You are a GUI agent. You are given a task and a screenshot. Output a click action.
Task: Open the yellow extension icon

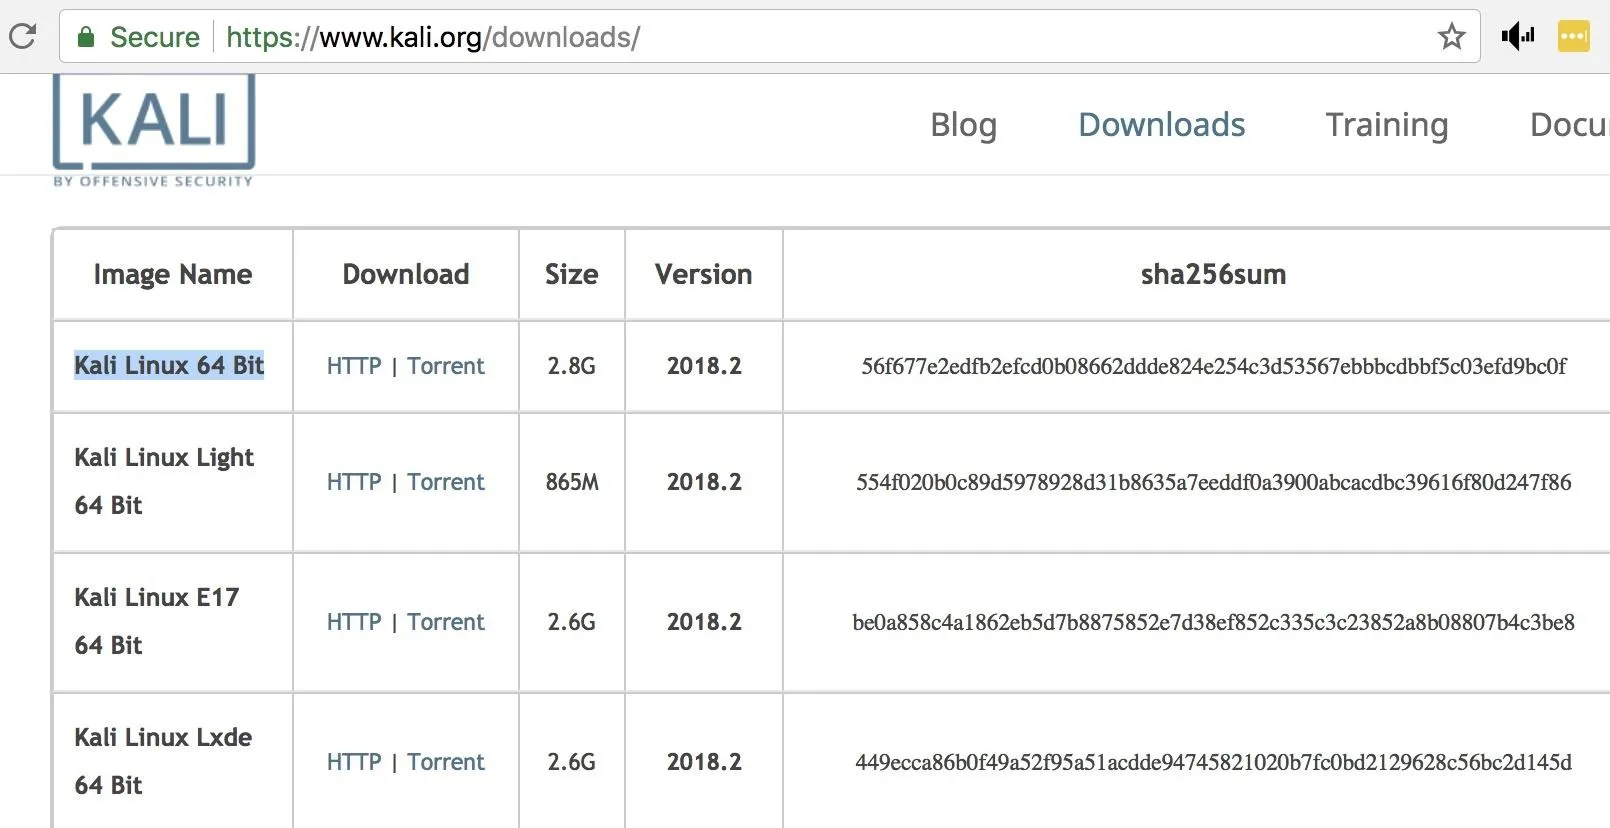[1573, 37]
